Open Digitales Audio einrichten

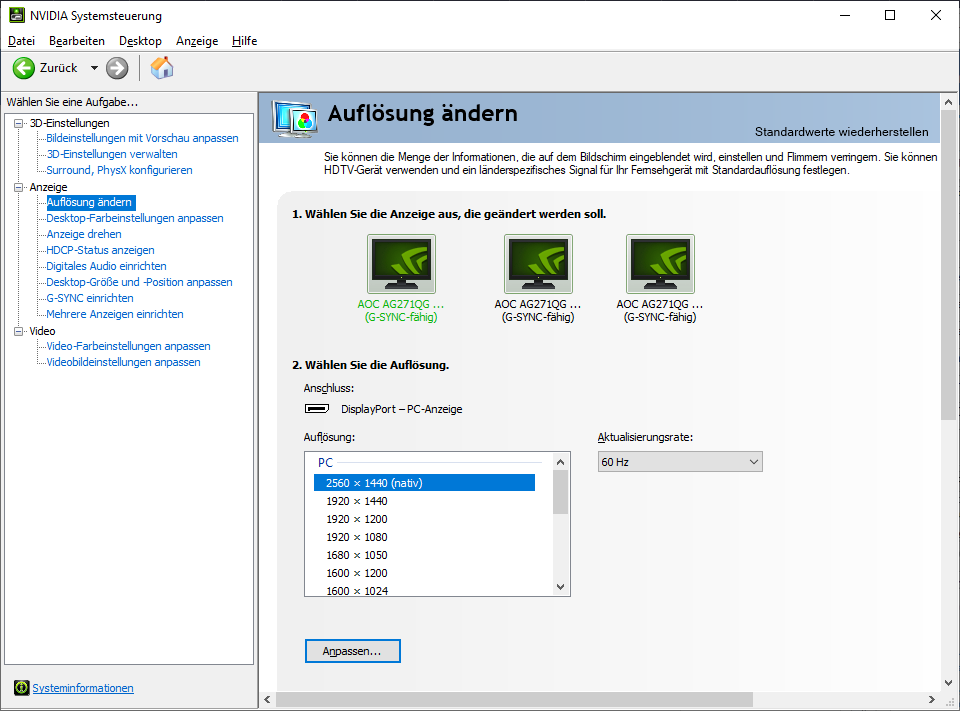(x=107, y=266)
